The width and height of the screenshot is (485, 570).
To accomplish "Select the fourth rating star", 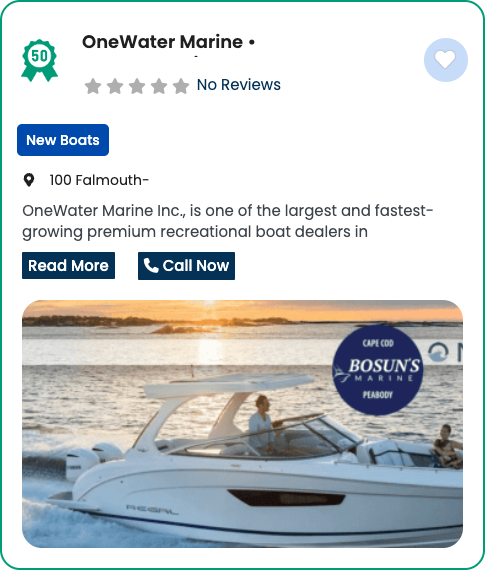I will click(x=159, y=86).
